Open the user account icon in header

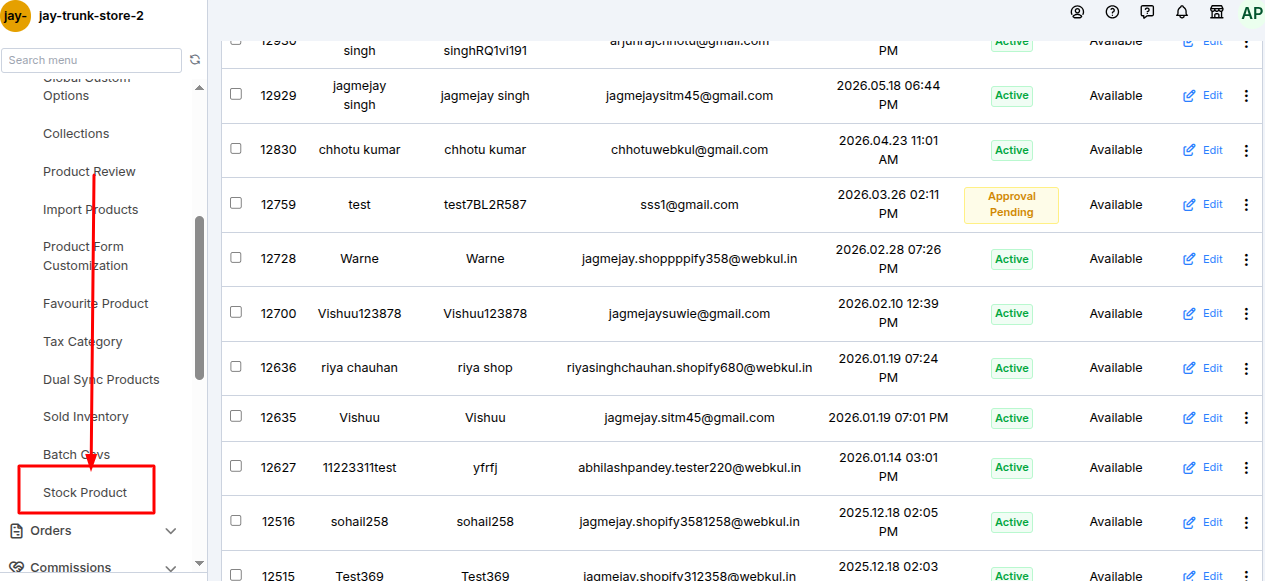point(1077,12)
